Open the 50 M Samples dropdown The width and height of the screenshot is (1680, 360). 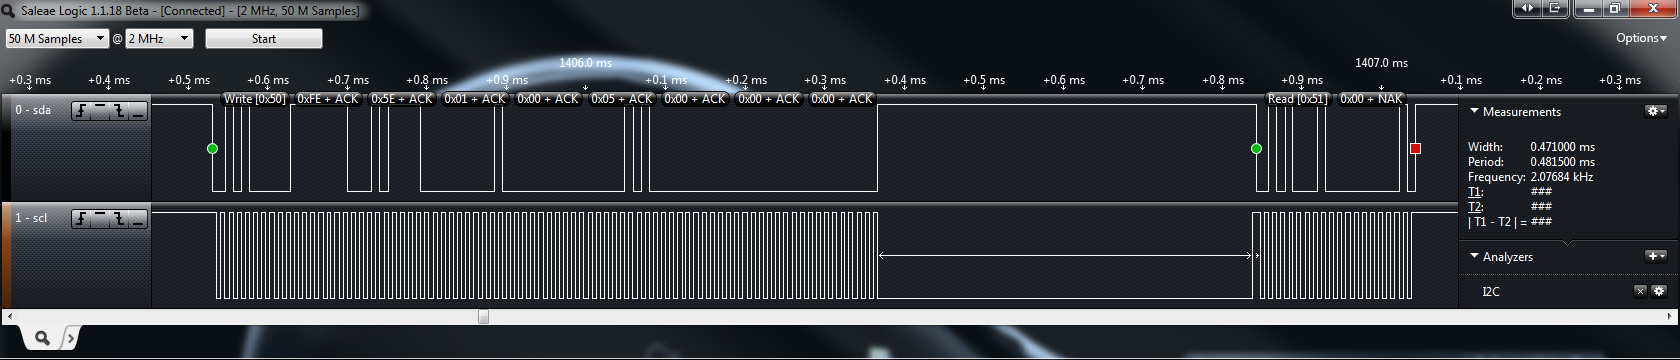coord(57,38)
